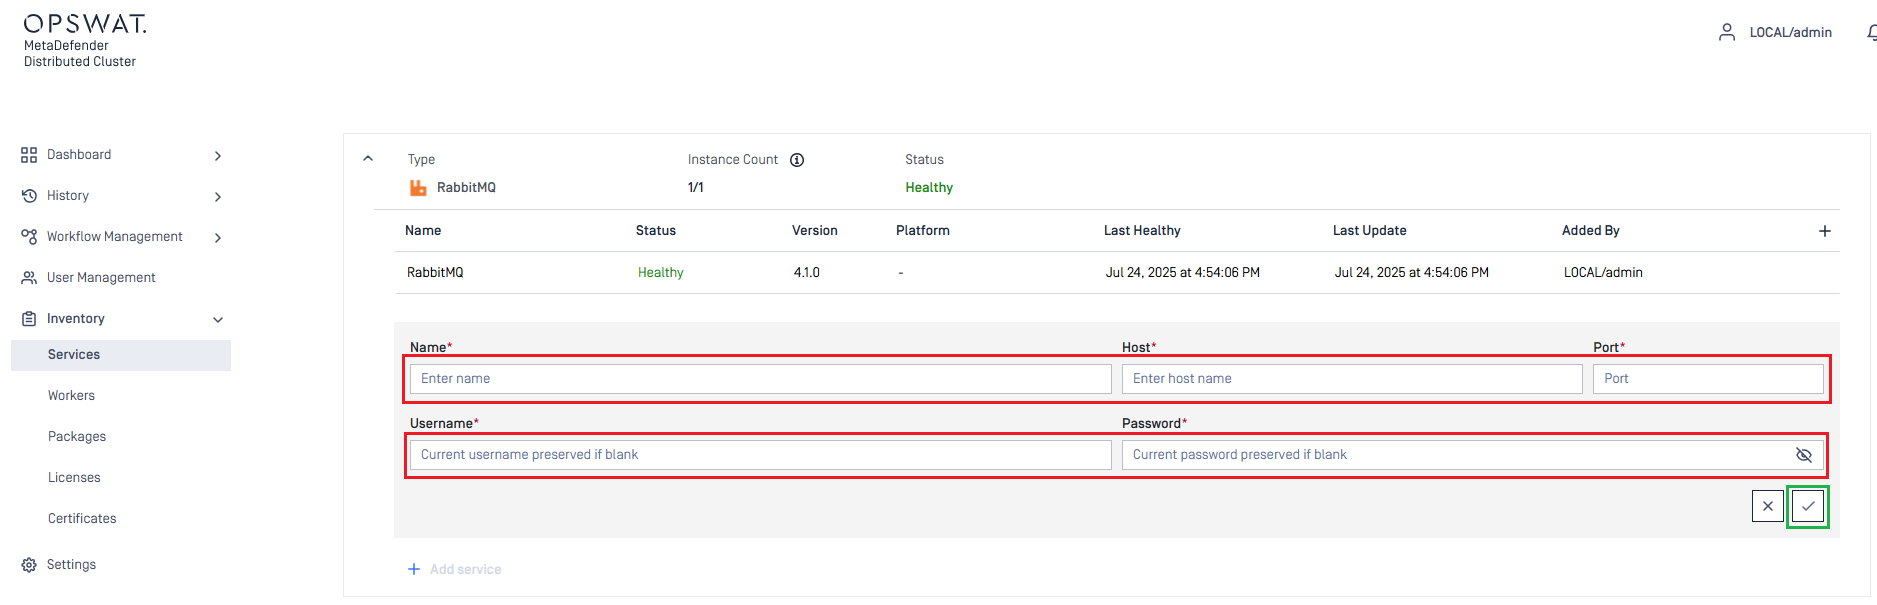Open the Workers page
Screen dimensions: 1877x605
point(71,396)
